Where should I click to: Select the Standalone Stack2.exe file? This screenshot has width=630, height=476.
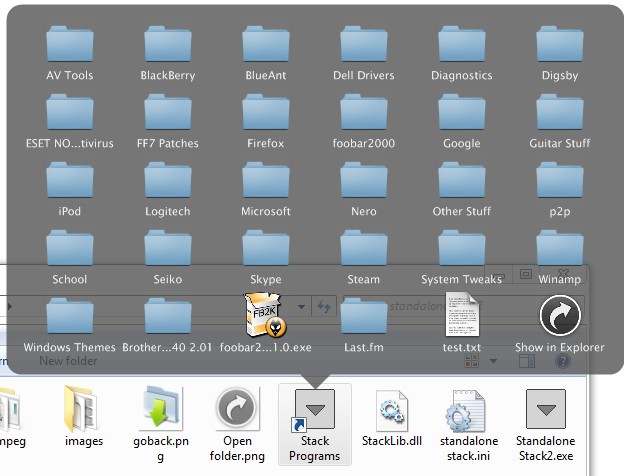(x=546, y=425)
